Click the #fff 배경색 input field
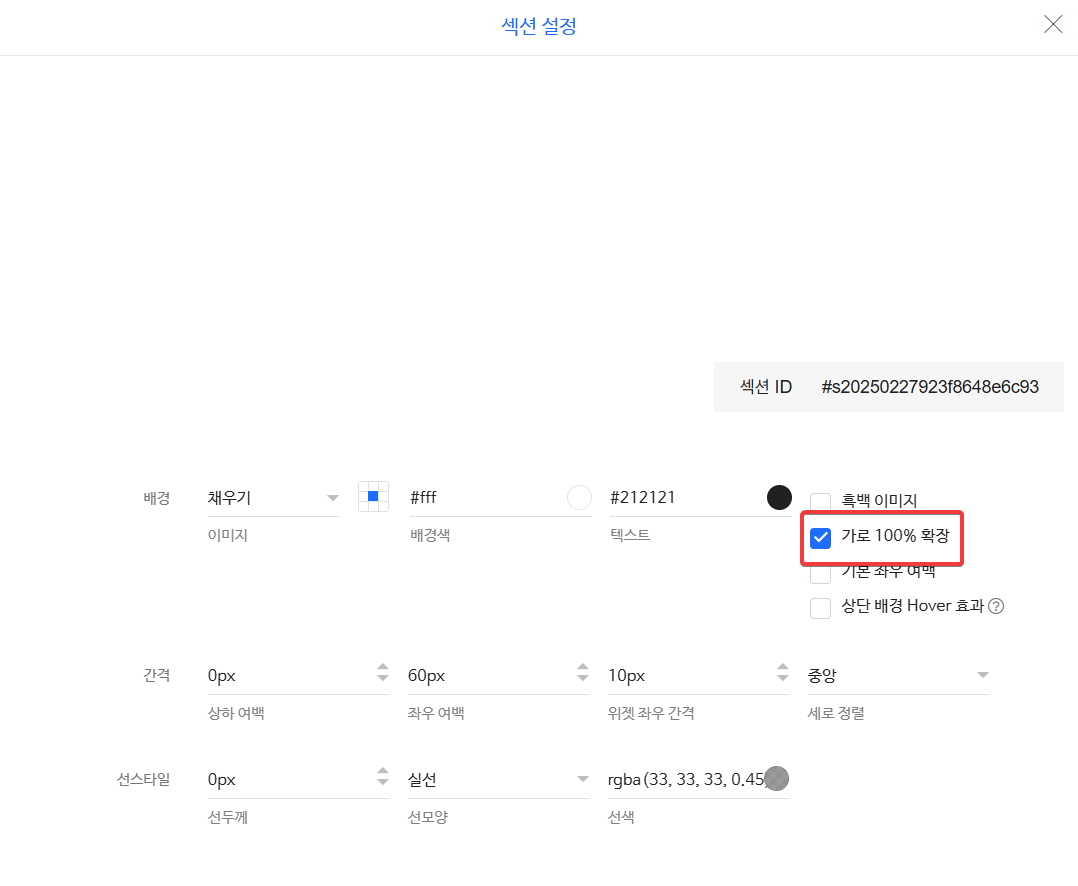The image size is (1078, 886). (x=484, y=497)
